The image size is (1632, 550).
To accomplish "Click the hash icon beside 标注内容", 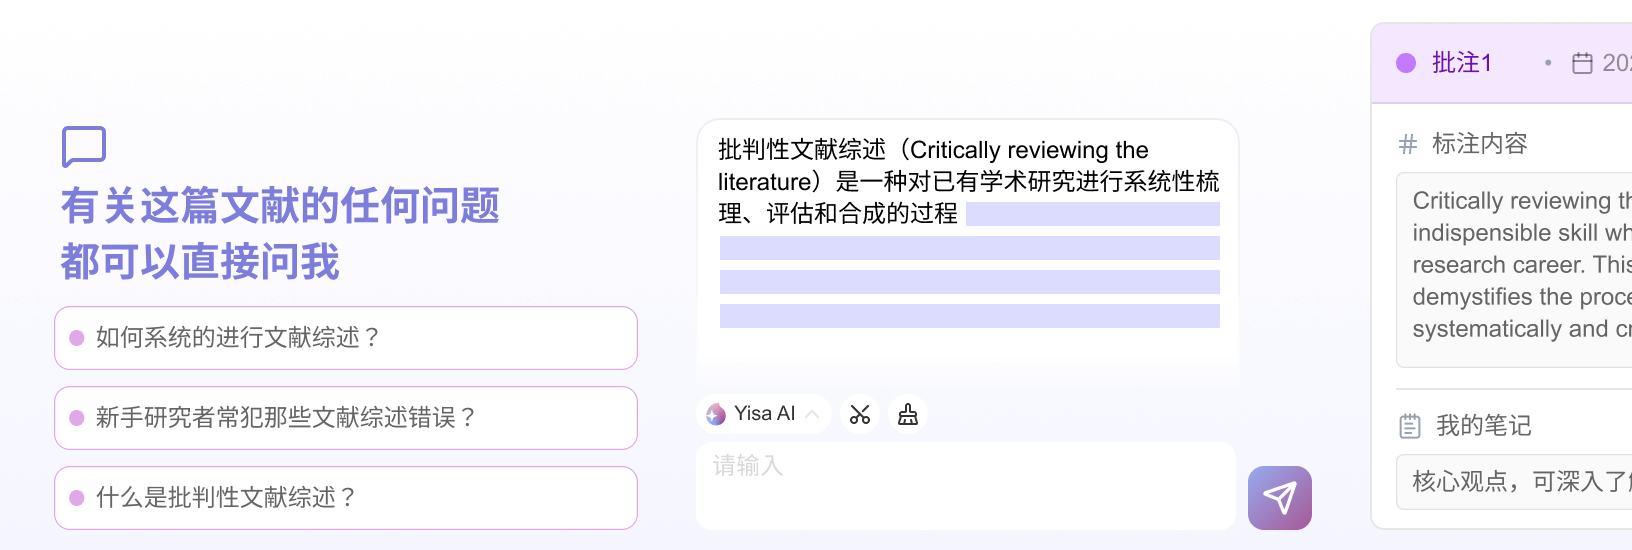I will click(x=1408, y=144).
